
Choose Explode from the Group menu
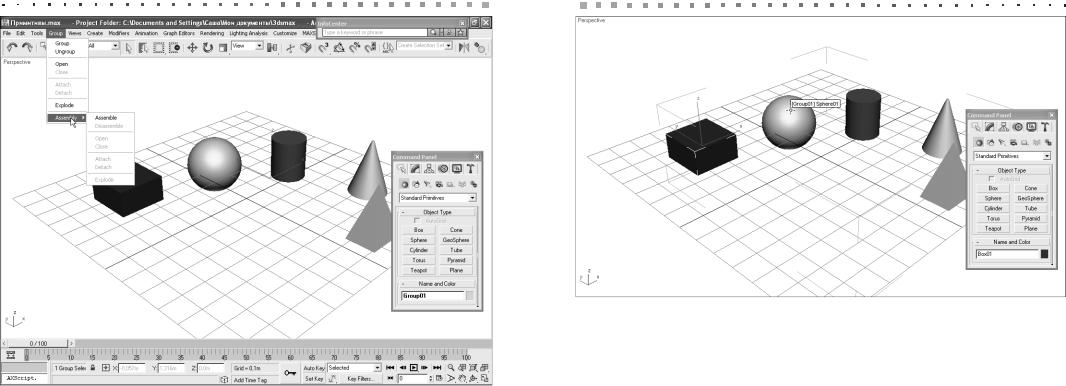[x=64, y=105]
